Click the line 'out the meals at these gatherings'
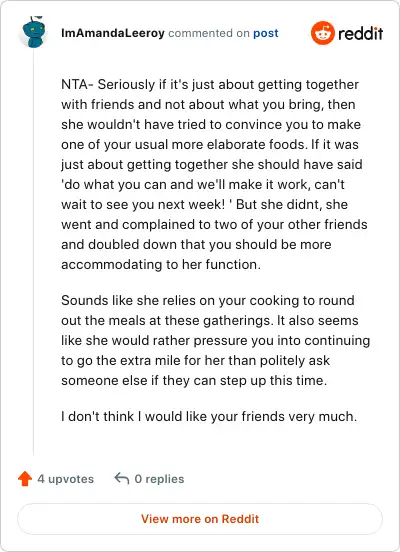Viewport: 400px width, 552px height. click(x=210, y=320)
